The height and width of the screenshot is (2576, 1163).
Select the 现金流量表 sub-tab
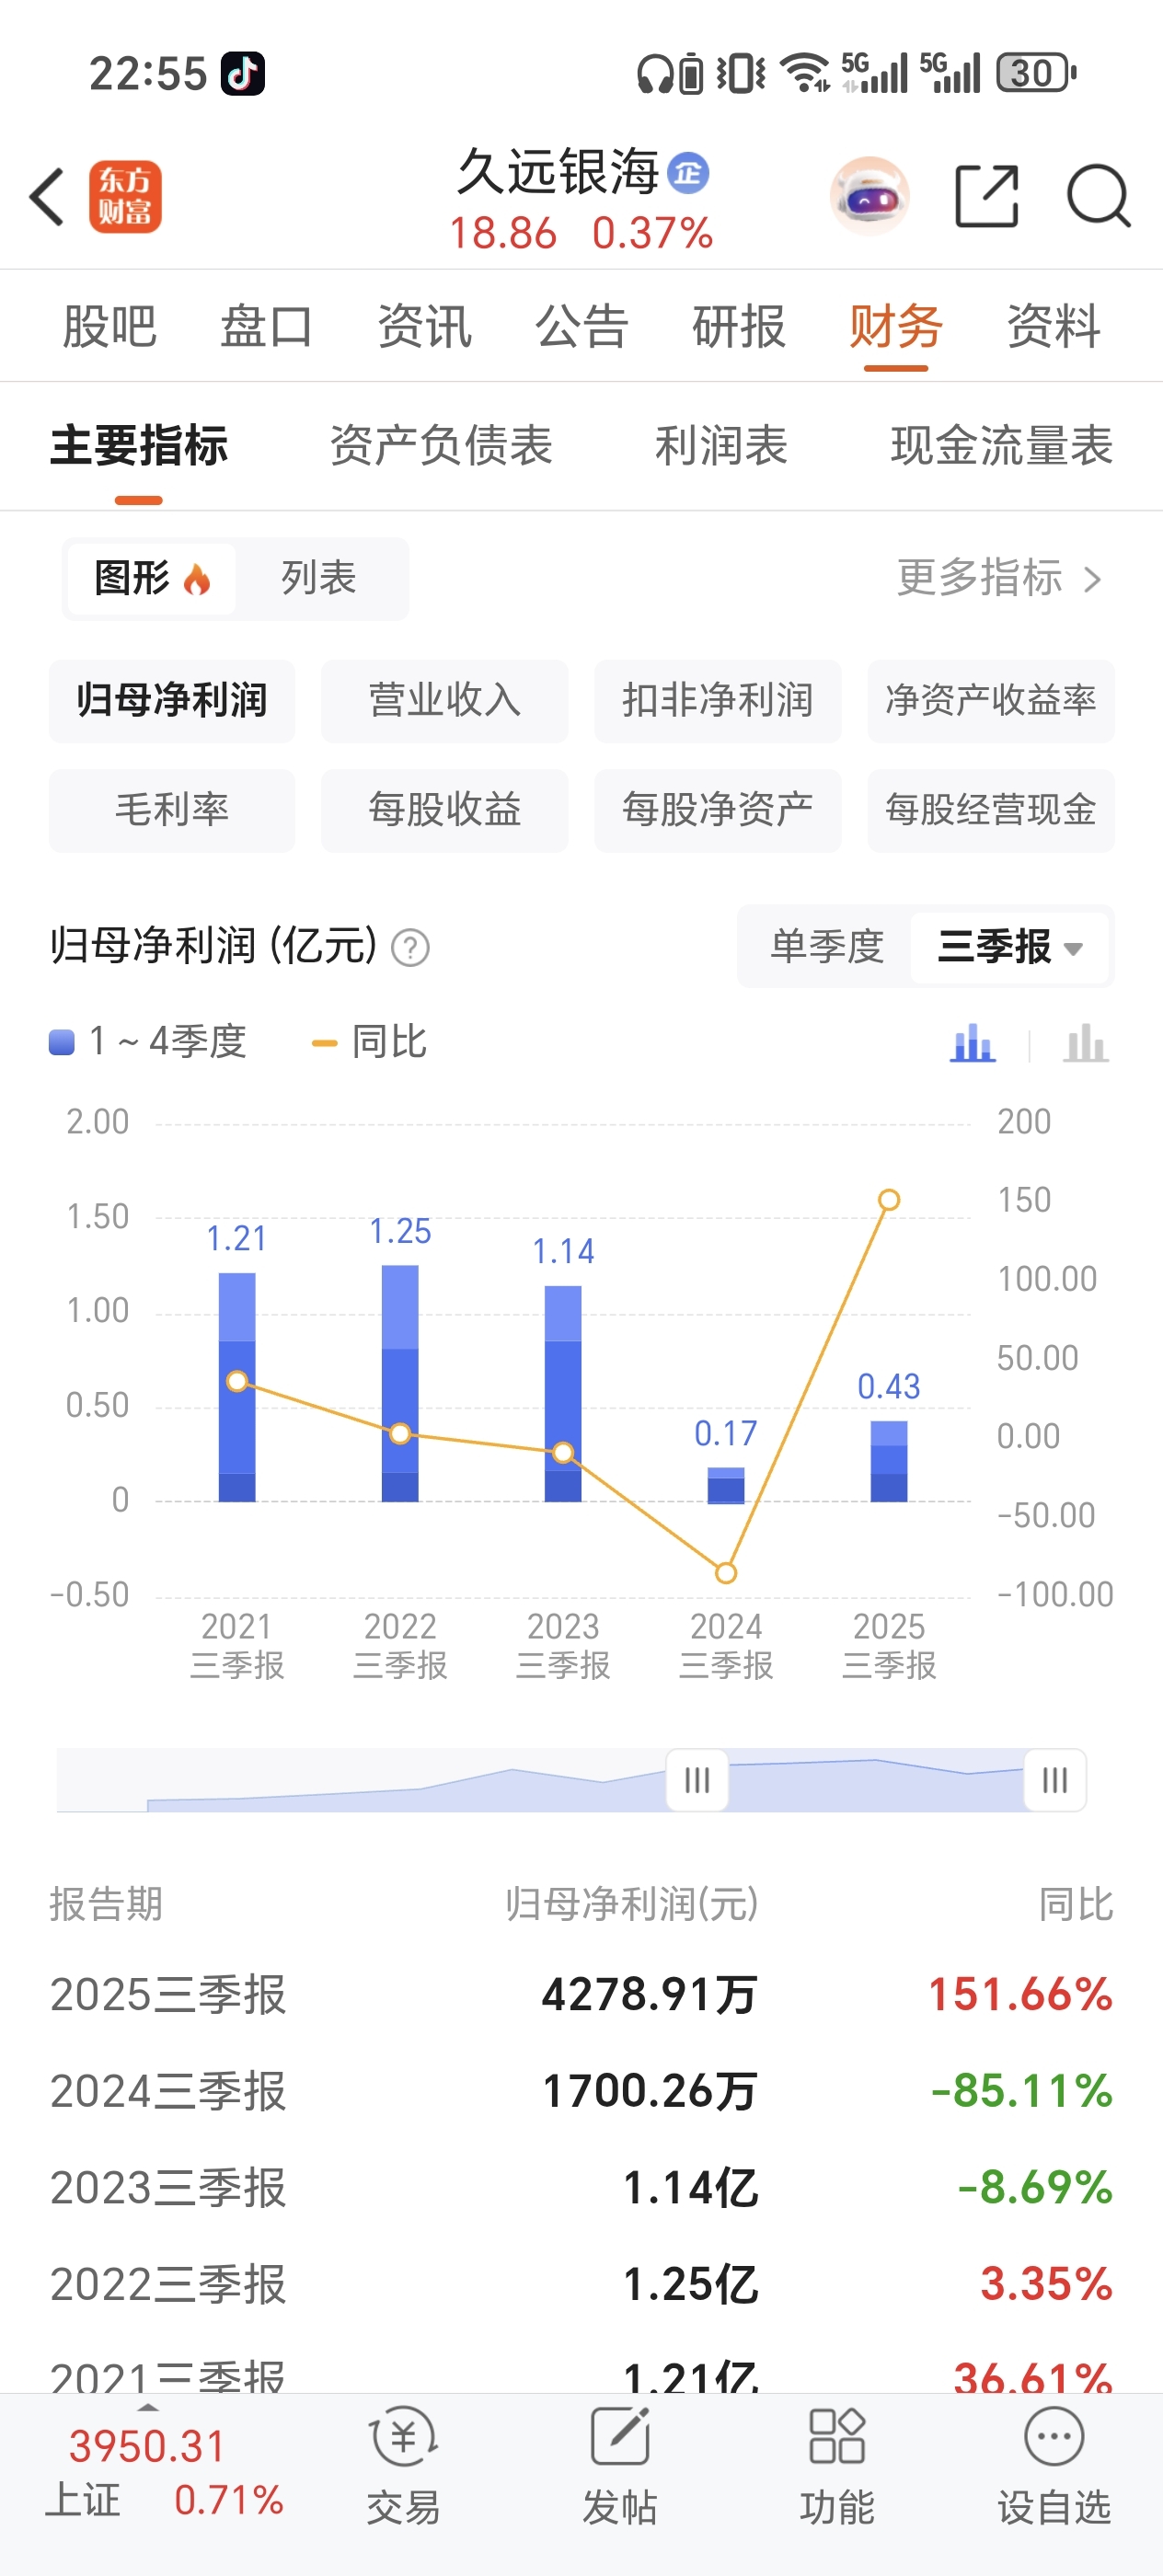[1002, 446]
